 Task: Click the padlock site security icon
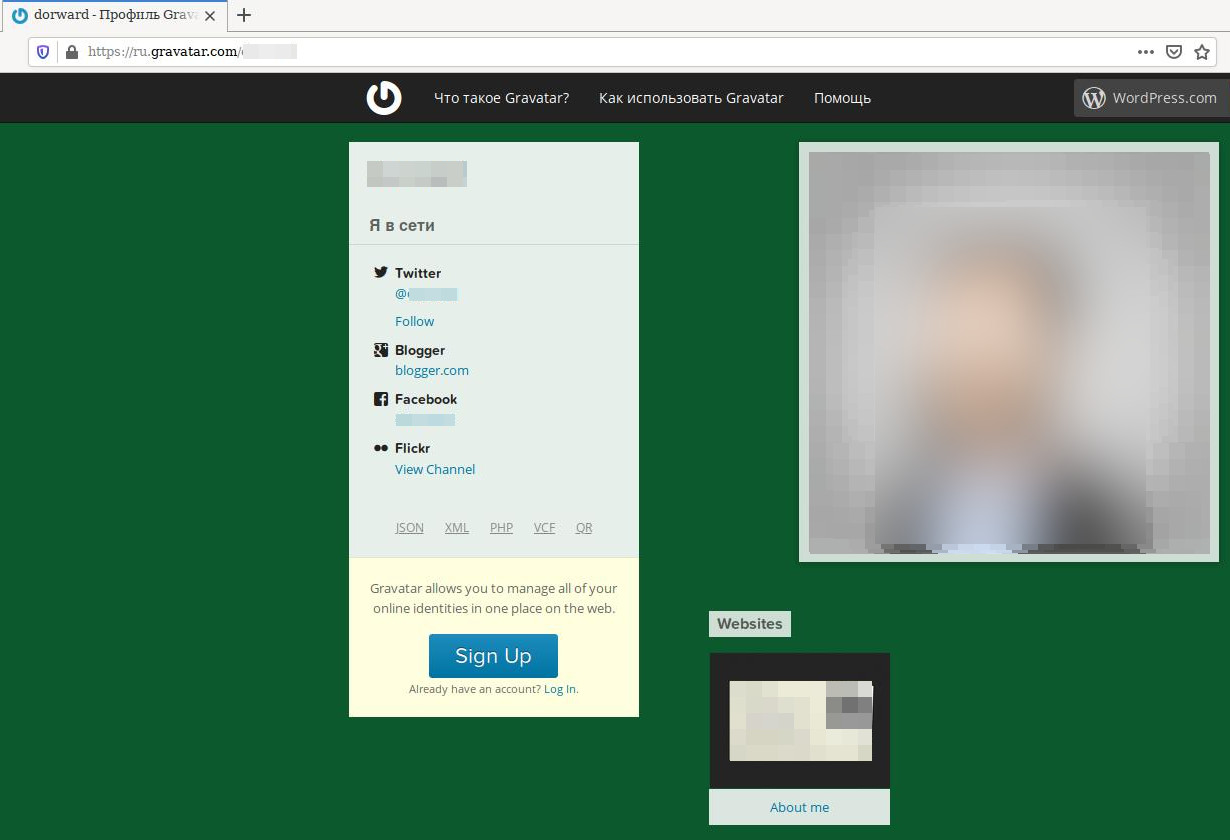point(71,52)
